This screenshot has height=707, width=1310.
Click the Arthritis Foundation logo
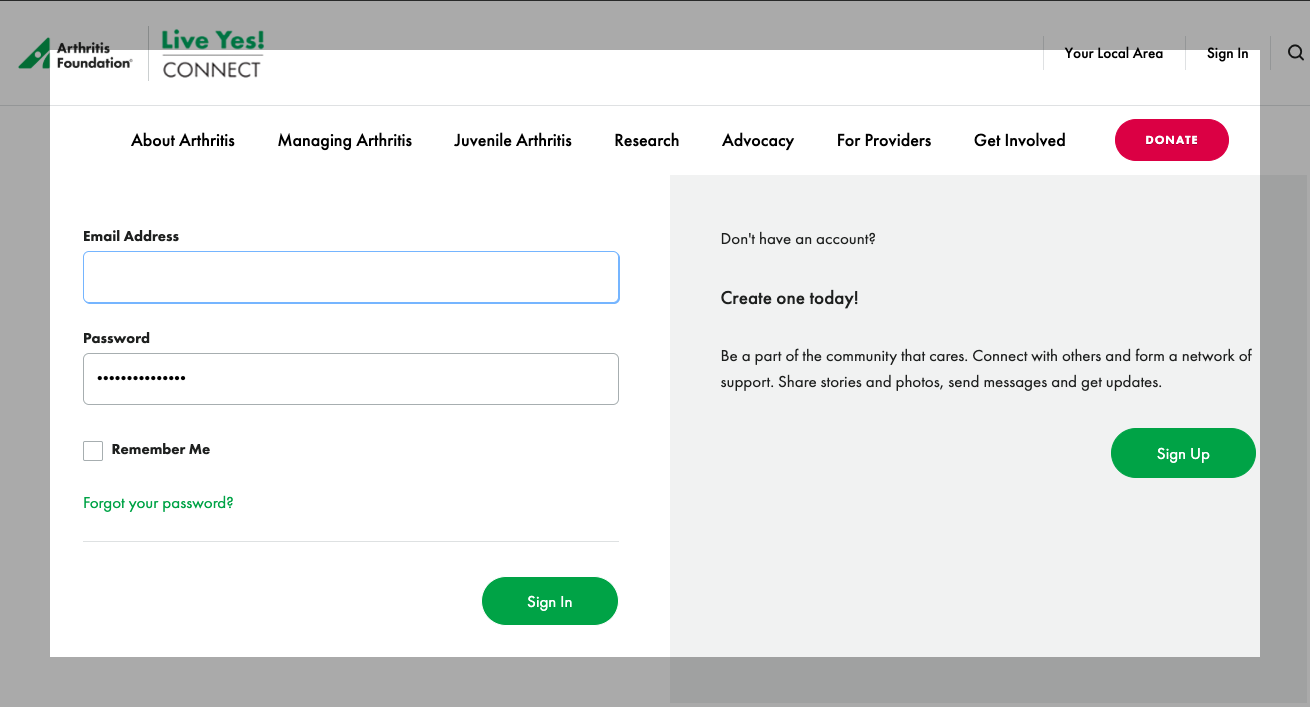click(x=76, y=54)
